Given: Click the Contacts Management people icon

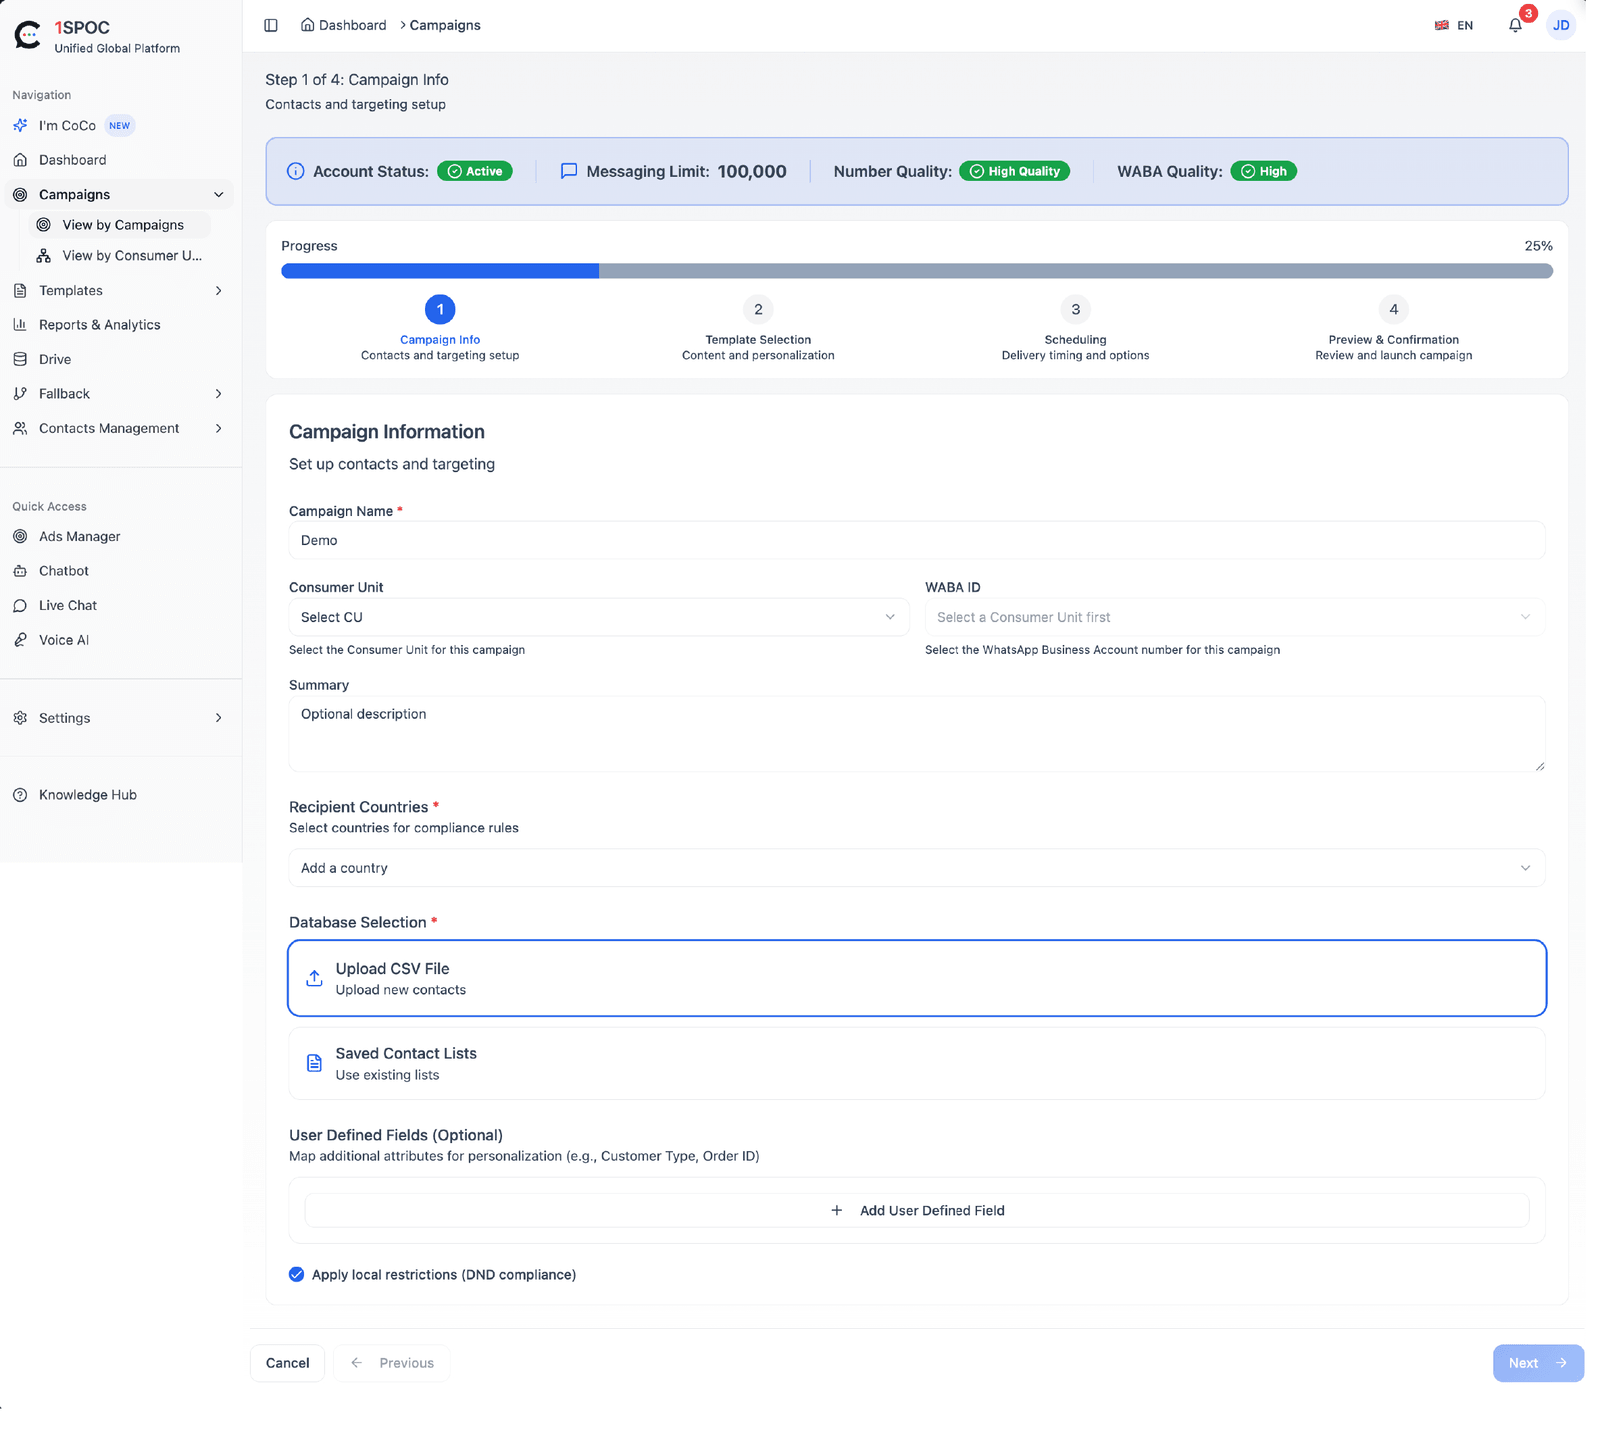Looking at the screenshot, I should (20, 428).
